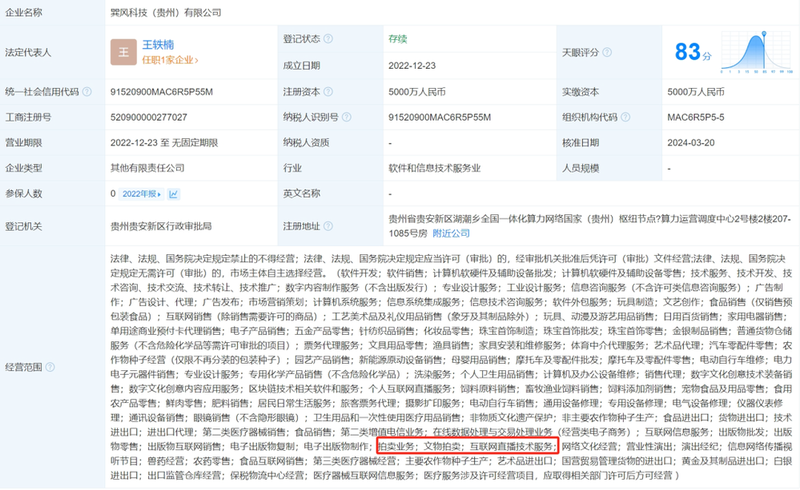Click the 83分 score value
The height and width of the screenshot is (490, 800).
693,52
